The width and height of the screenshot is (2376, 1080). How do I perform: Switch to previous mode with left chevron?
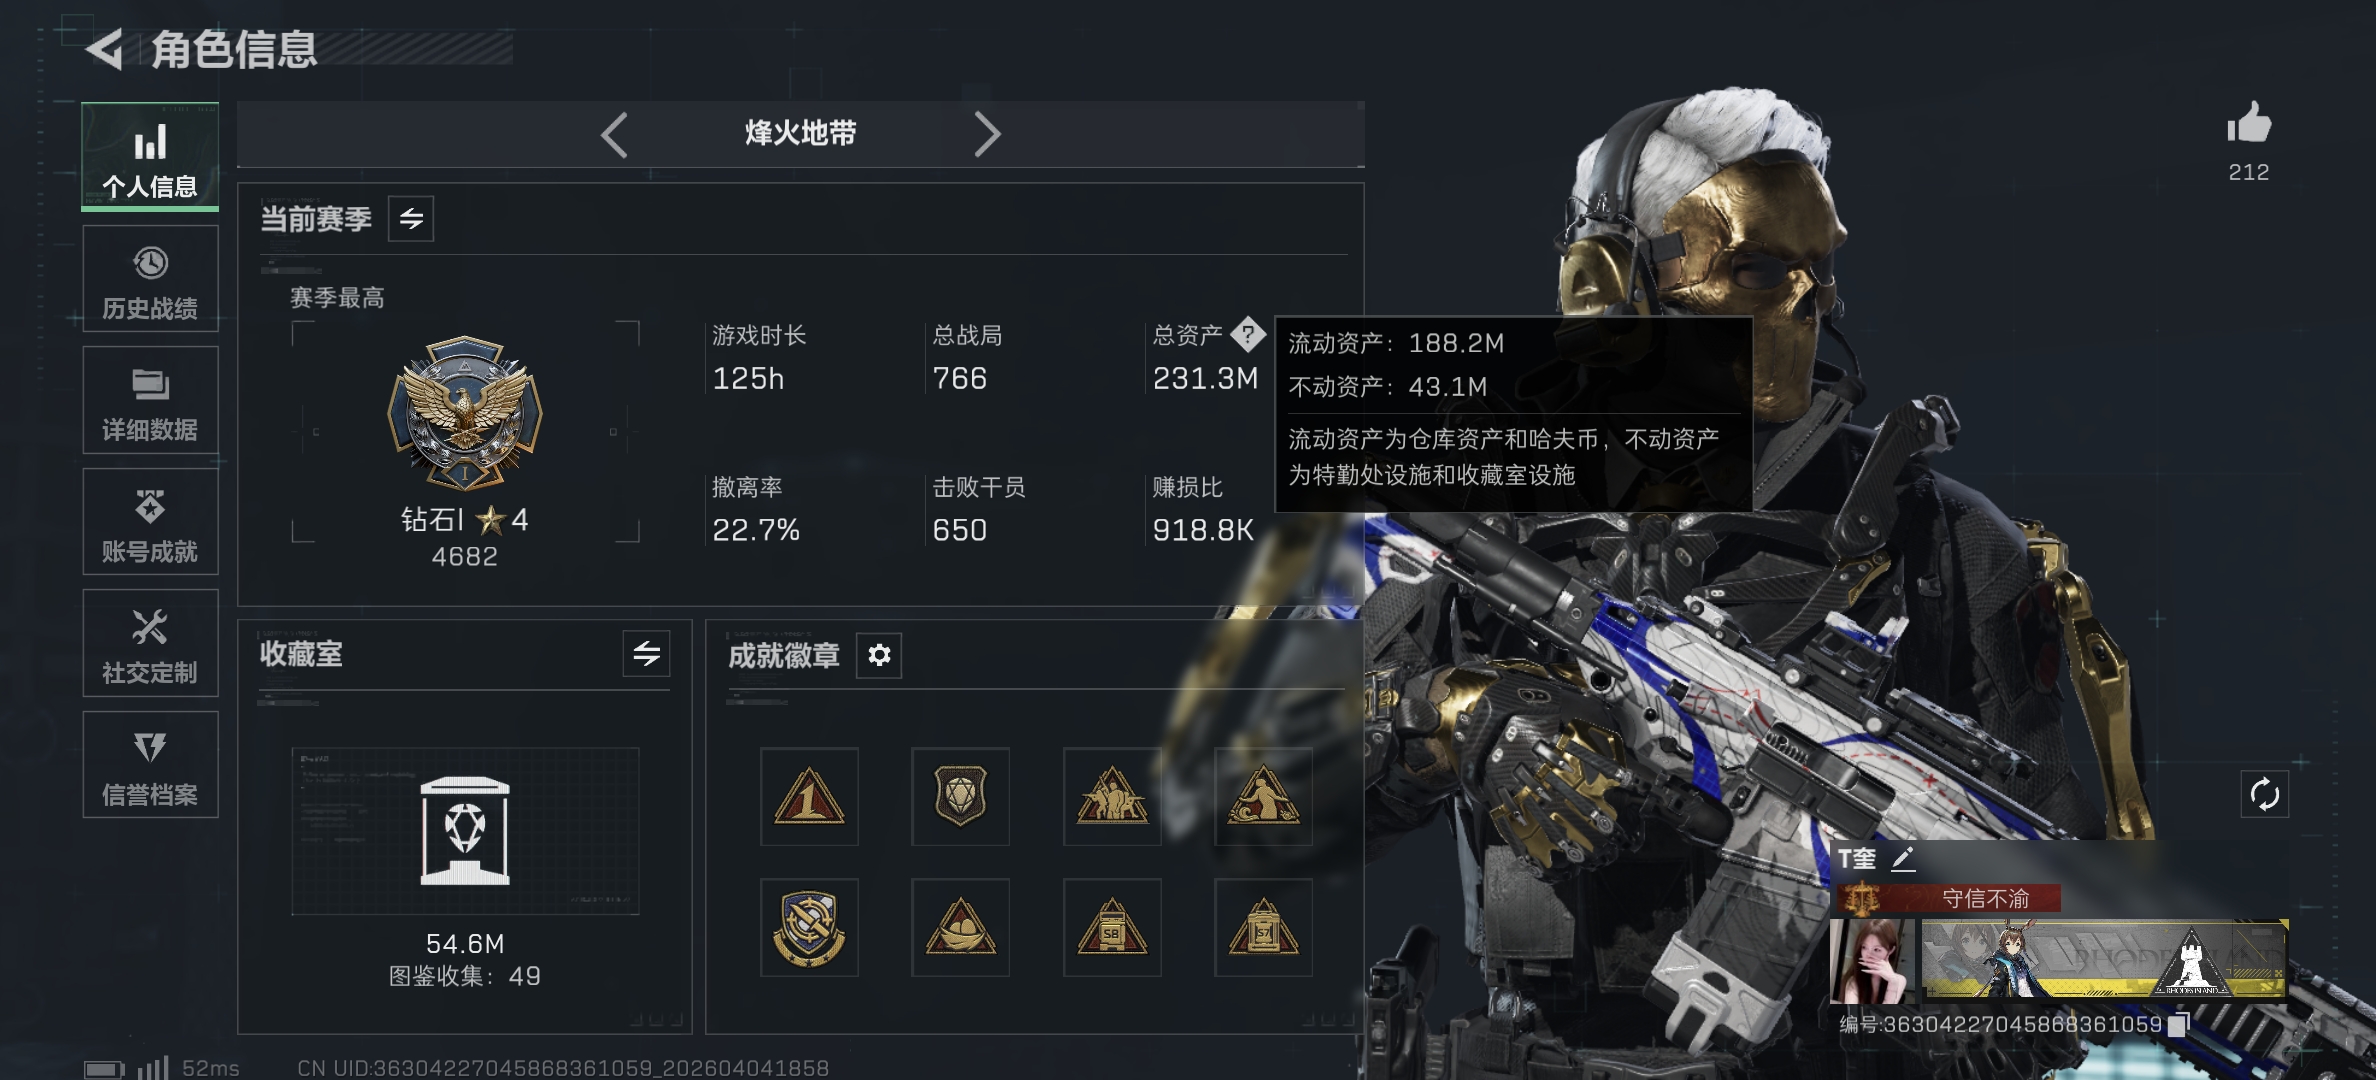coord(614,135)
